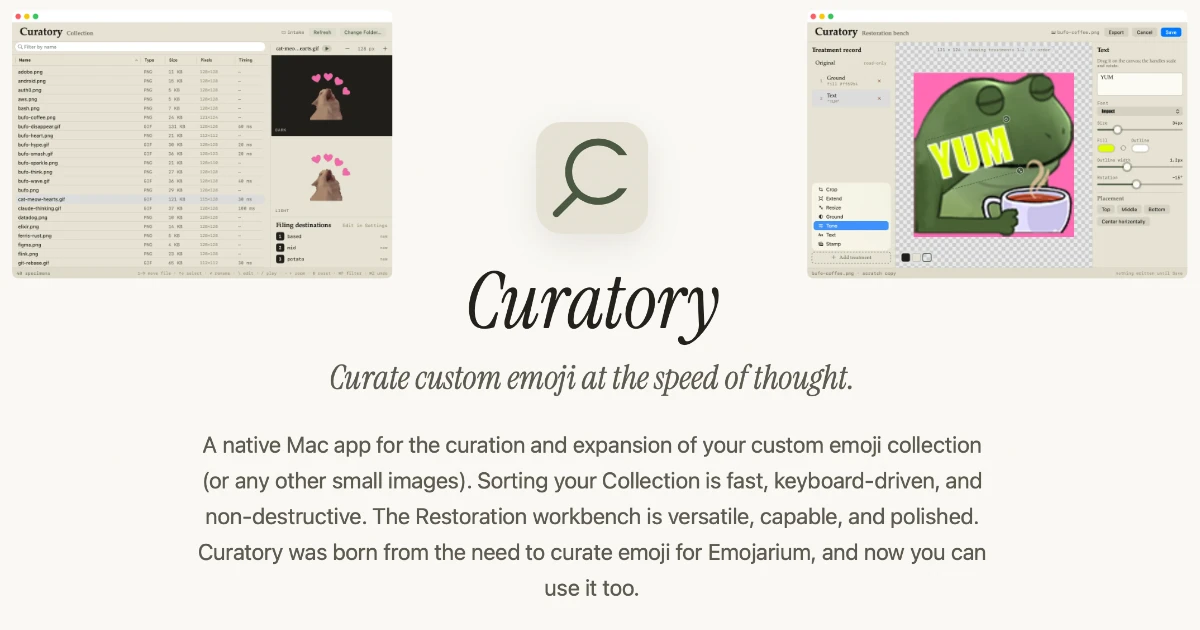Open the yellow Fill color swatch
Screen dimensions: 1200x630
[x=1106, y=148]
